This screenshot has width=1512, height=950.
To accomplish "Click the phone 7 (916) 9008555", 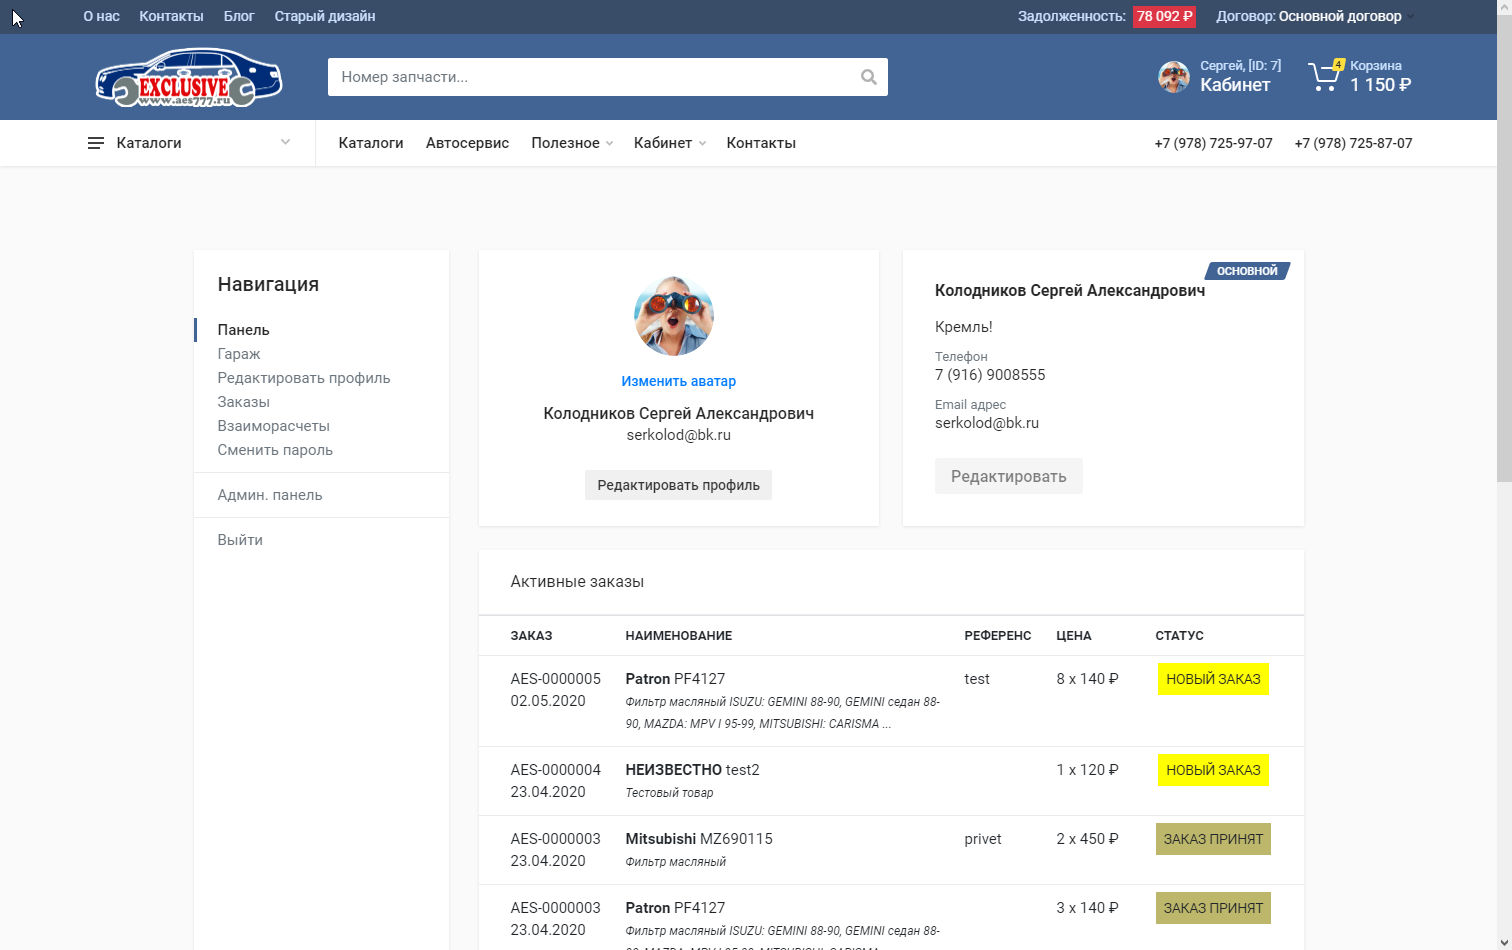I will click(990, 375).
